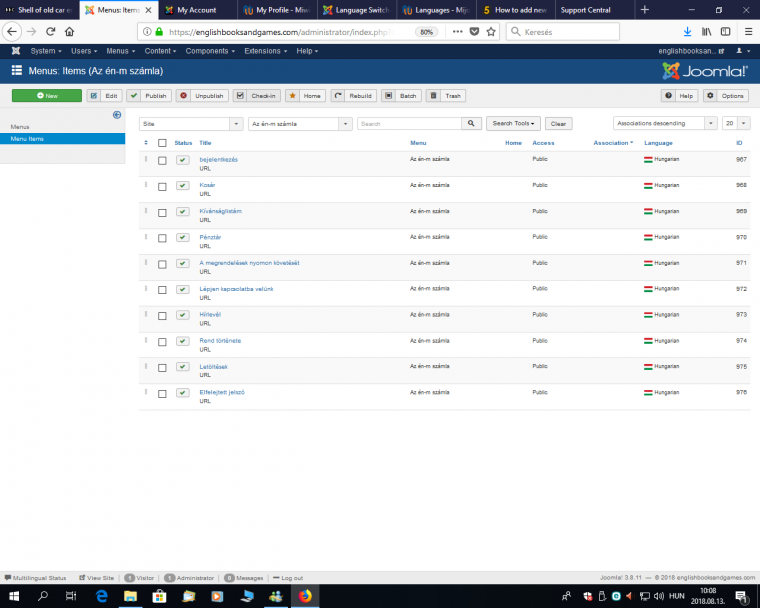Image resolution: width=760 pixels, height=608 pixels.
Task: Click the Menus sidebar link
Action: coord(20,127)
